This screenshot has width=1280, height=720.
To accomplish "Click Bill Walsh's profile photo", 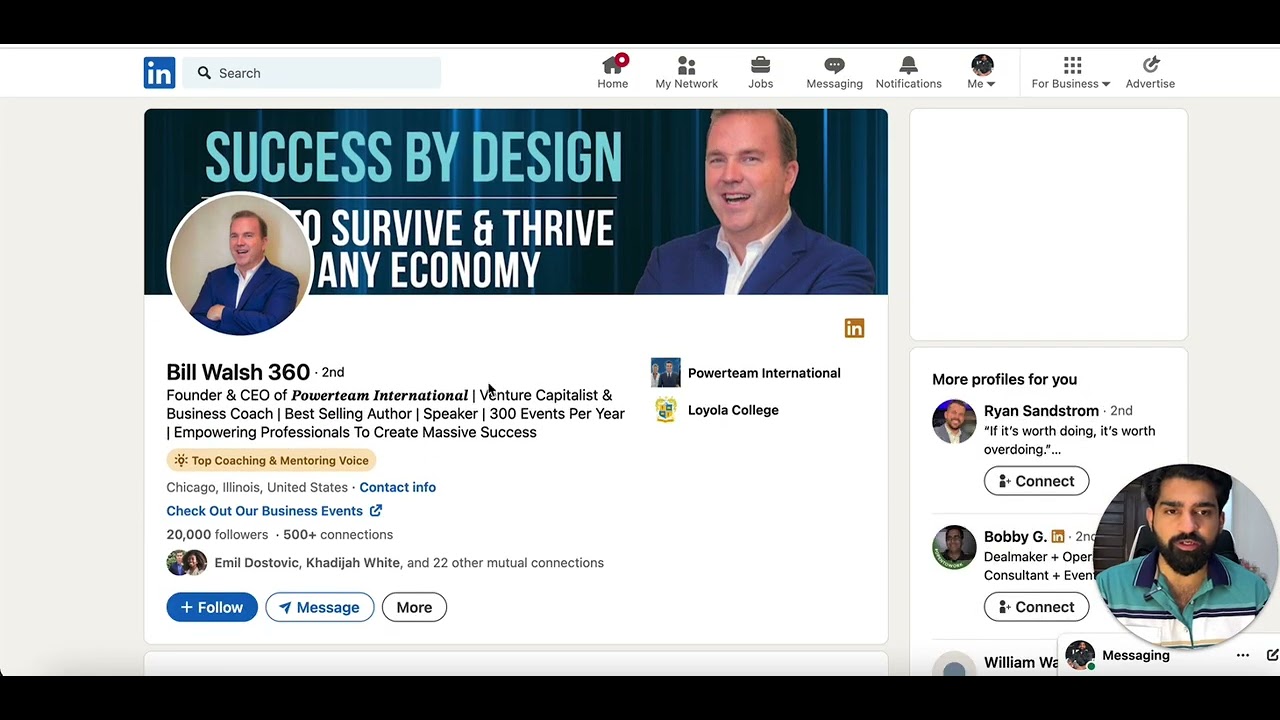I will click(x=240, y=264).
